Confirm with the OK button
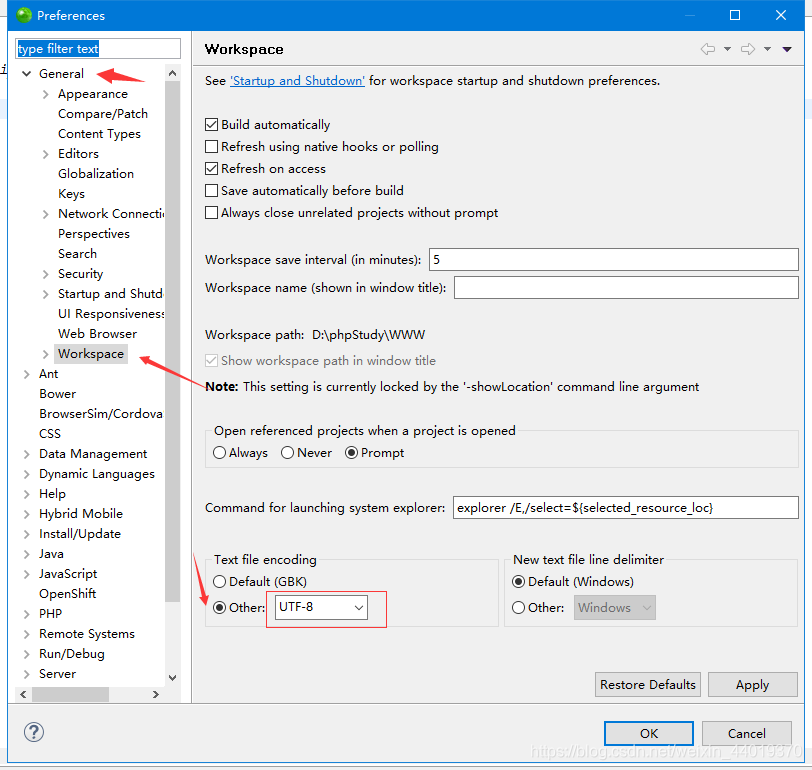The image size is (812, 770). point(649,733)
